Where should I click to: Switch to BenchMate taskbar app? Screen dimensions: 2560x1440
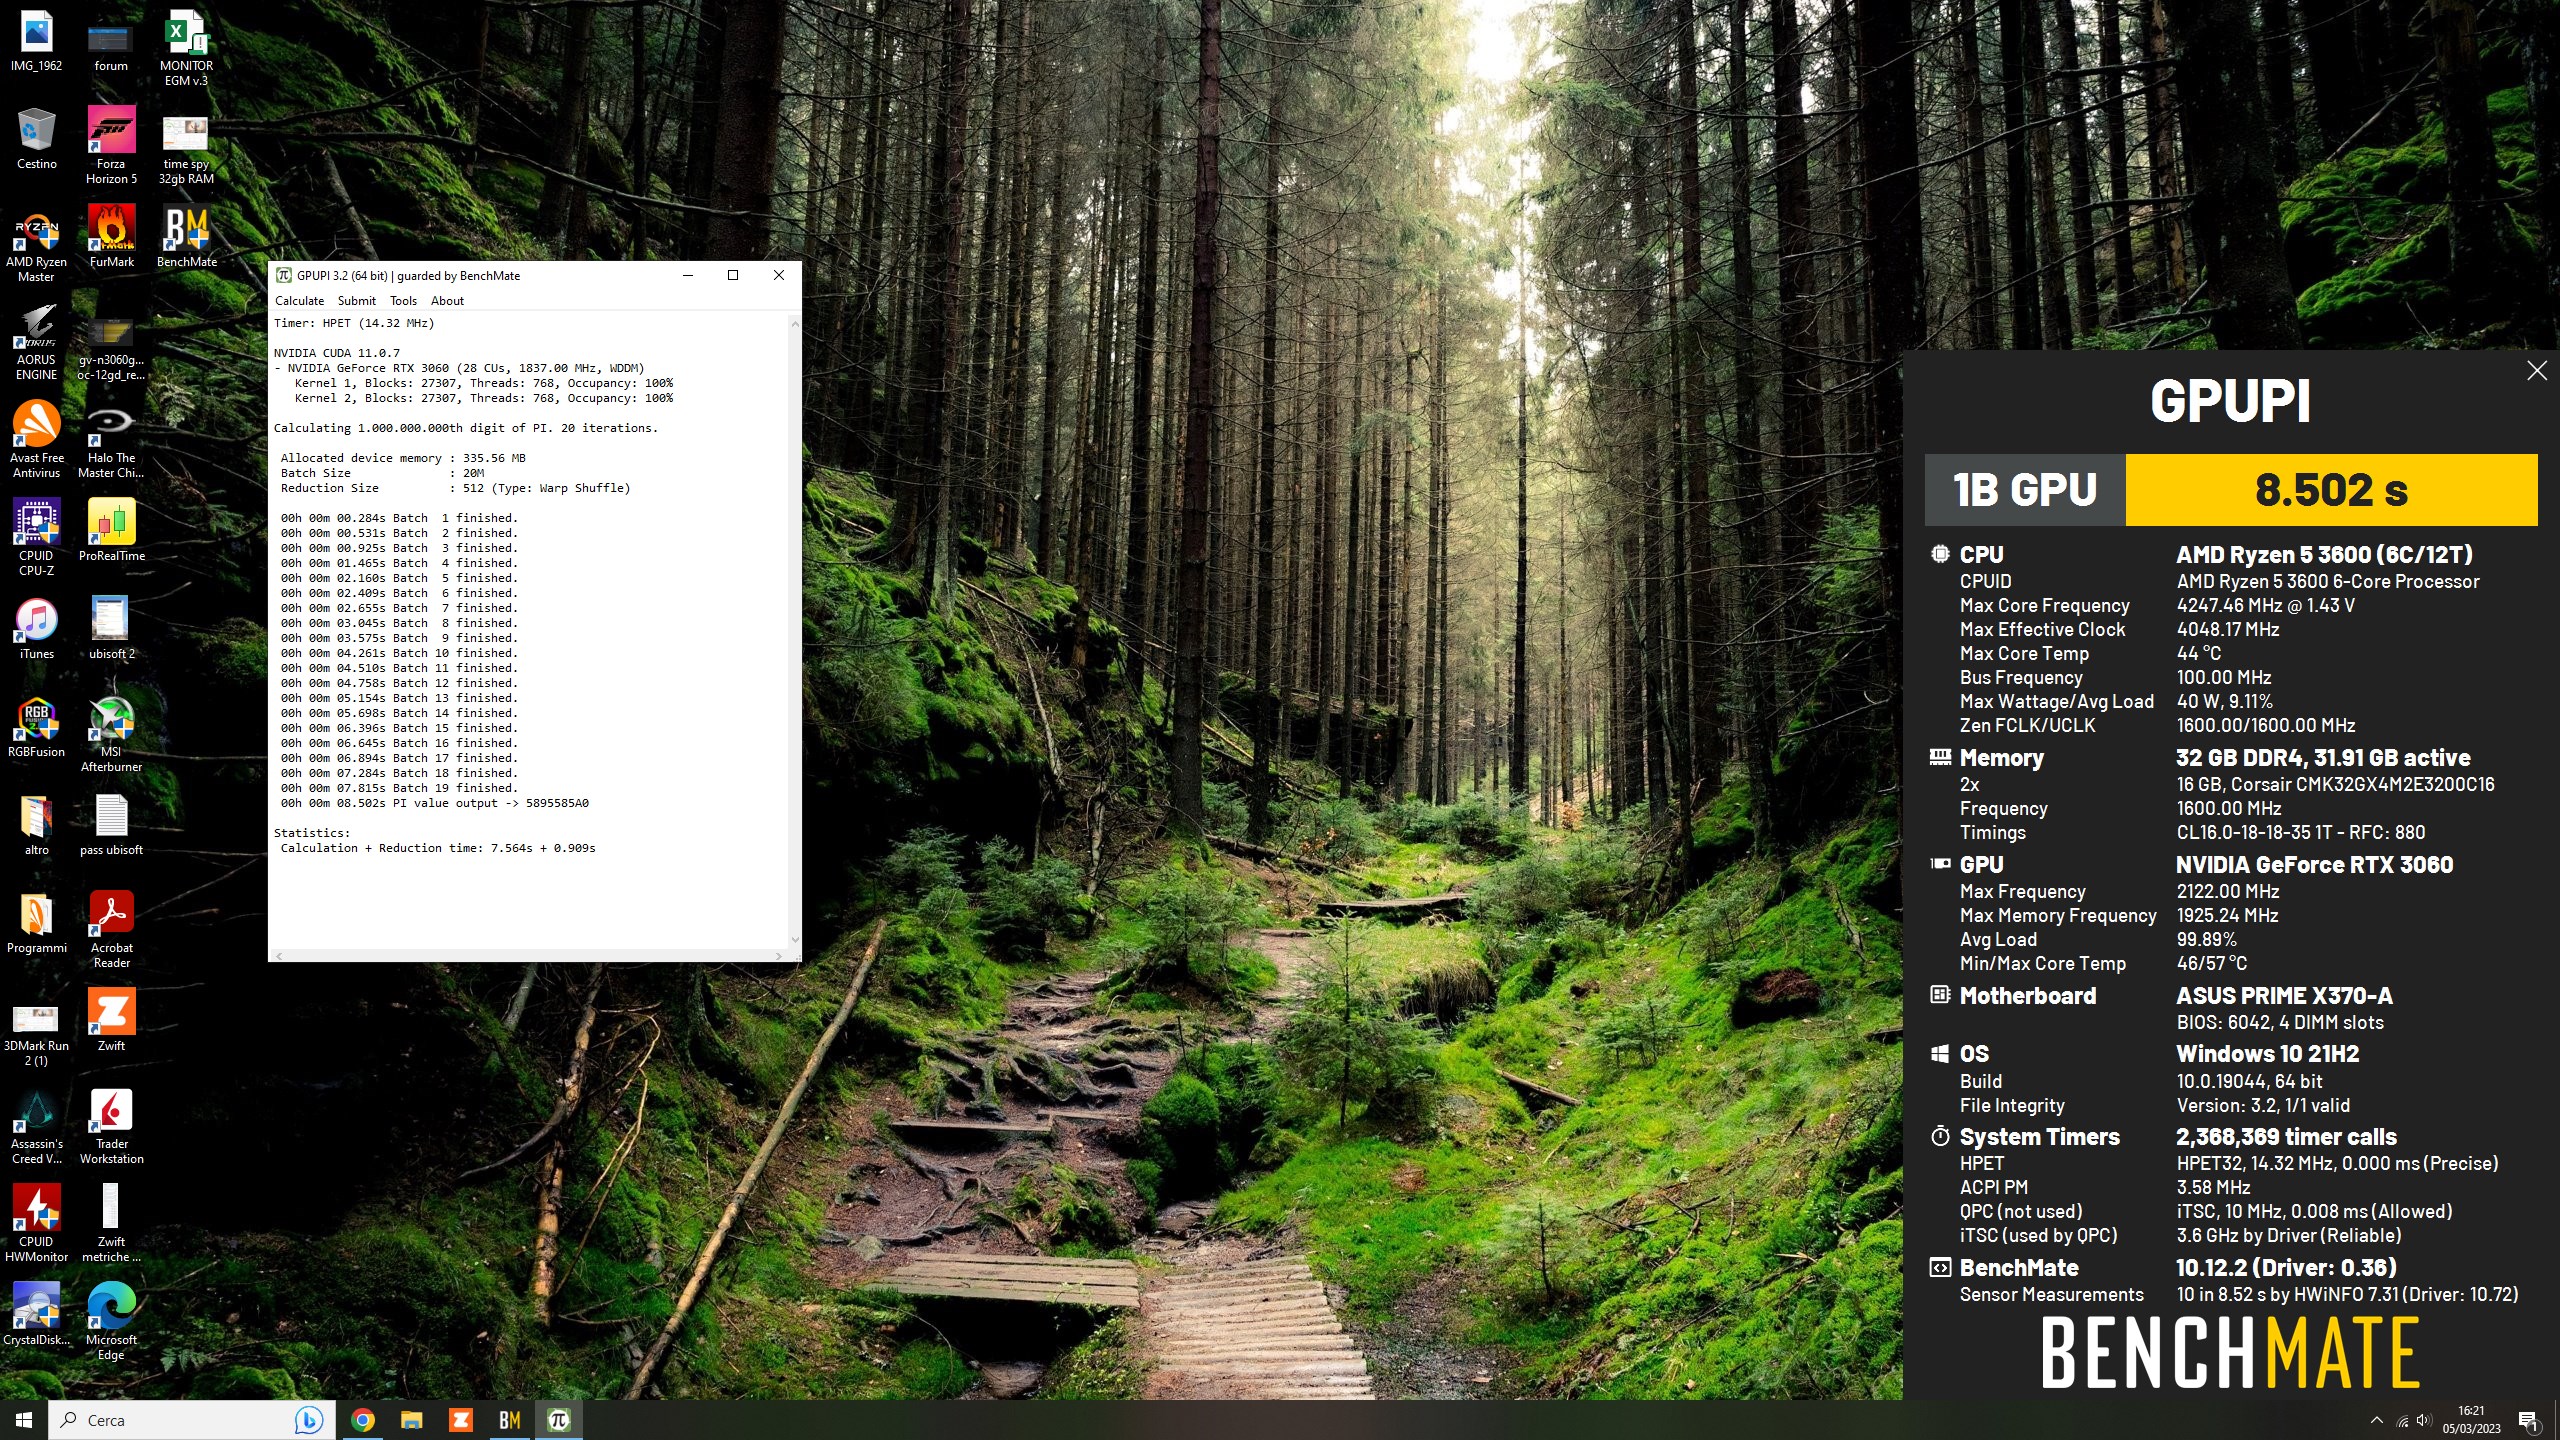(x=509, y=1420)
